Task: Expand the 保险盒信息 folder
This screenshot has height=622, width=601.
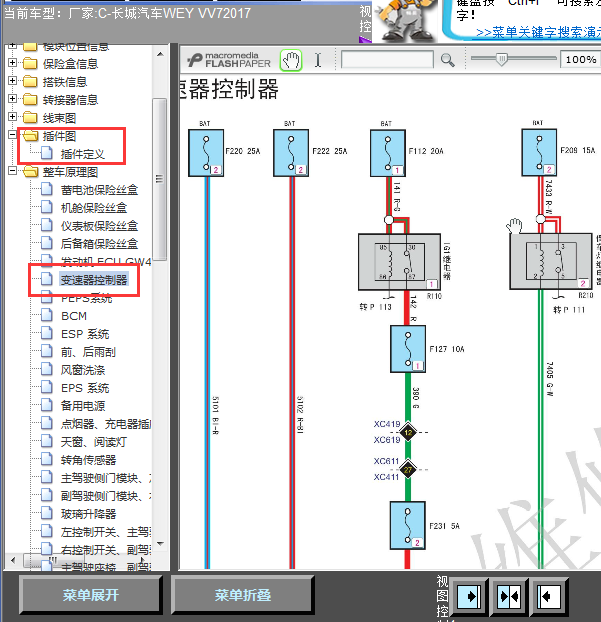Action: click(12, 63)
